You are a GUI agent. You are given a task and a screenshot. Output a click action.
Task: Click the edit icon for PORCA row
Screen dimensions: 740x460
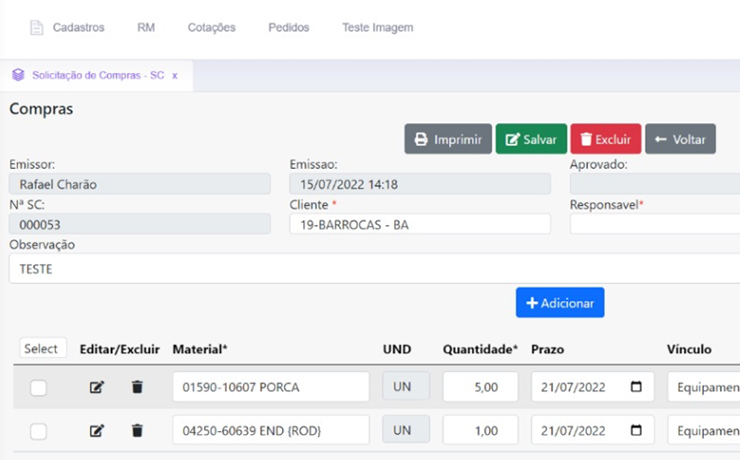coord(97,387)
